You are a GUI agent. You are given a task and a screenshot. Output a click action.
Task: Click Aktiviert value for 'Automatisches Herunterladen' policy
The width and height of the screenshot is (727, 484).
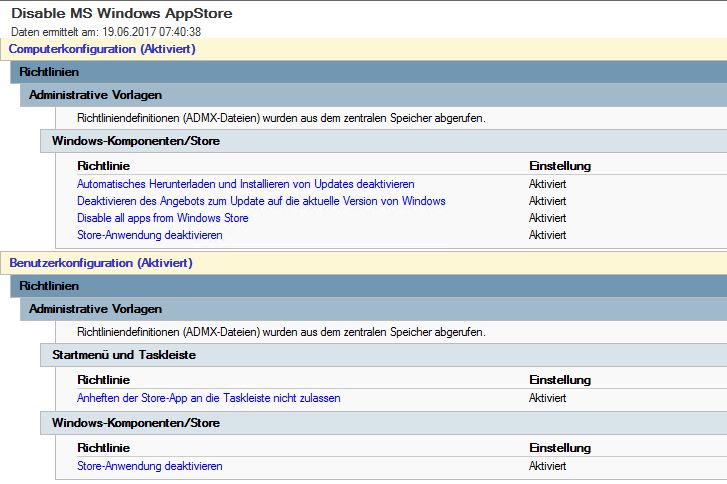tap(548, 184)
